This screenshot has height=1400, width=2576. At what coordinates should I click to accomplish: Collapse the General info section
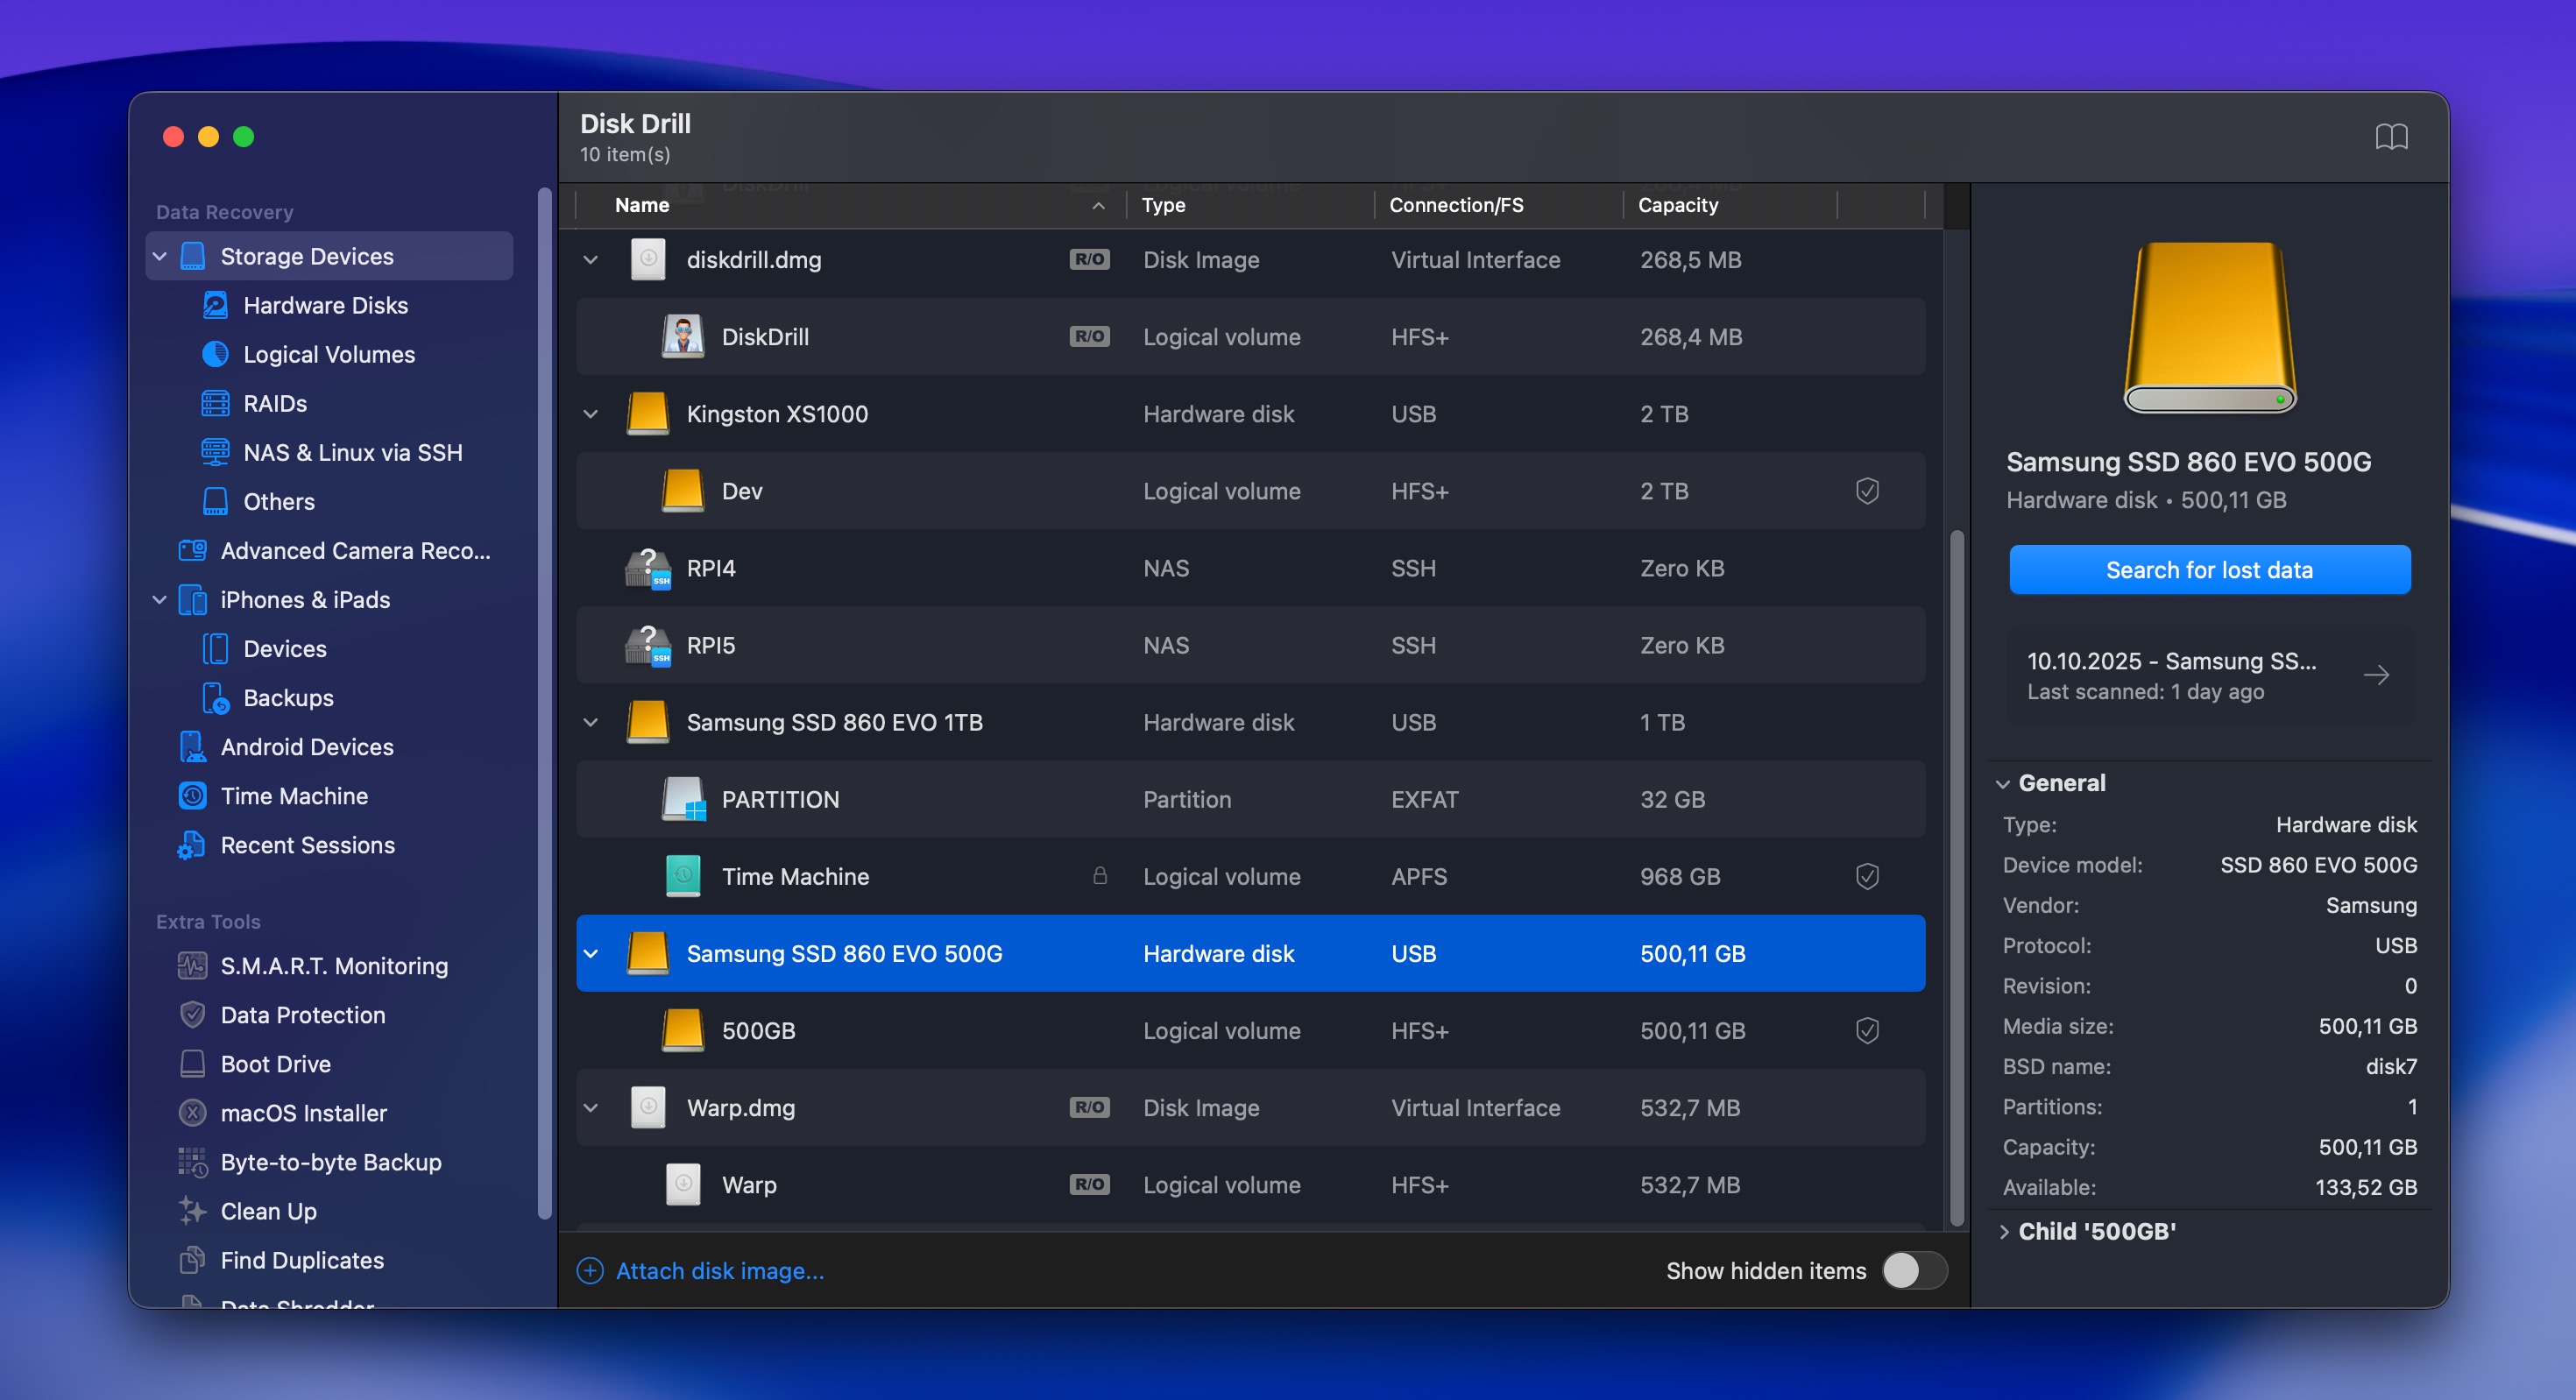tap(2002, 783)
